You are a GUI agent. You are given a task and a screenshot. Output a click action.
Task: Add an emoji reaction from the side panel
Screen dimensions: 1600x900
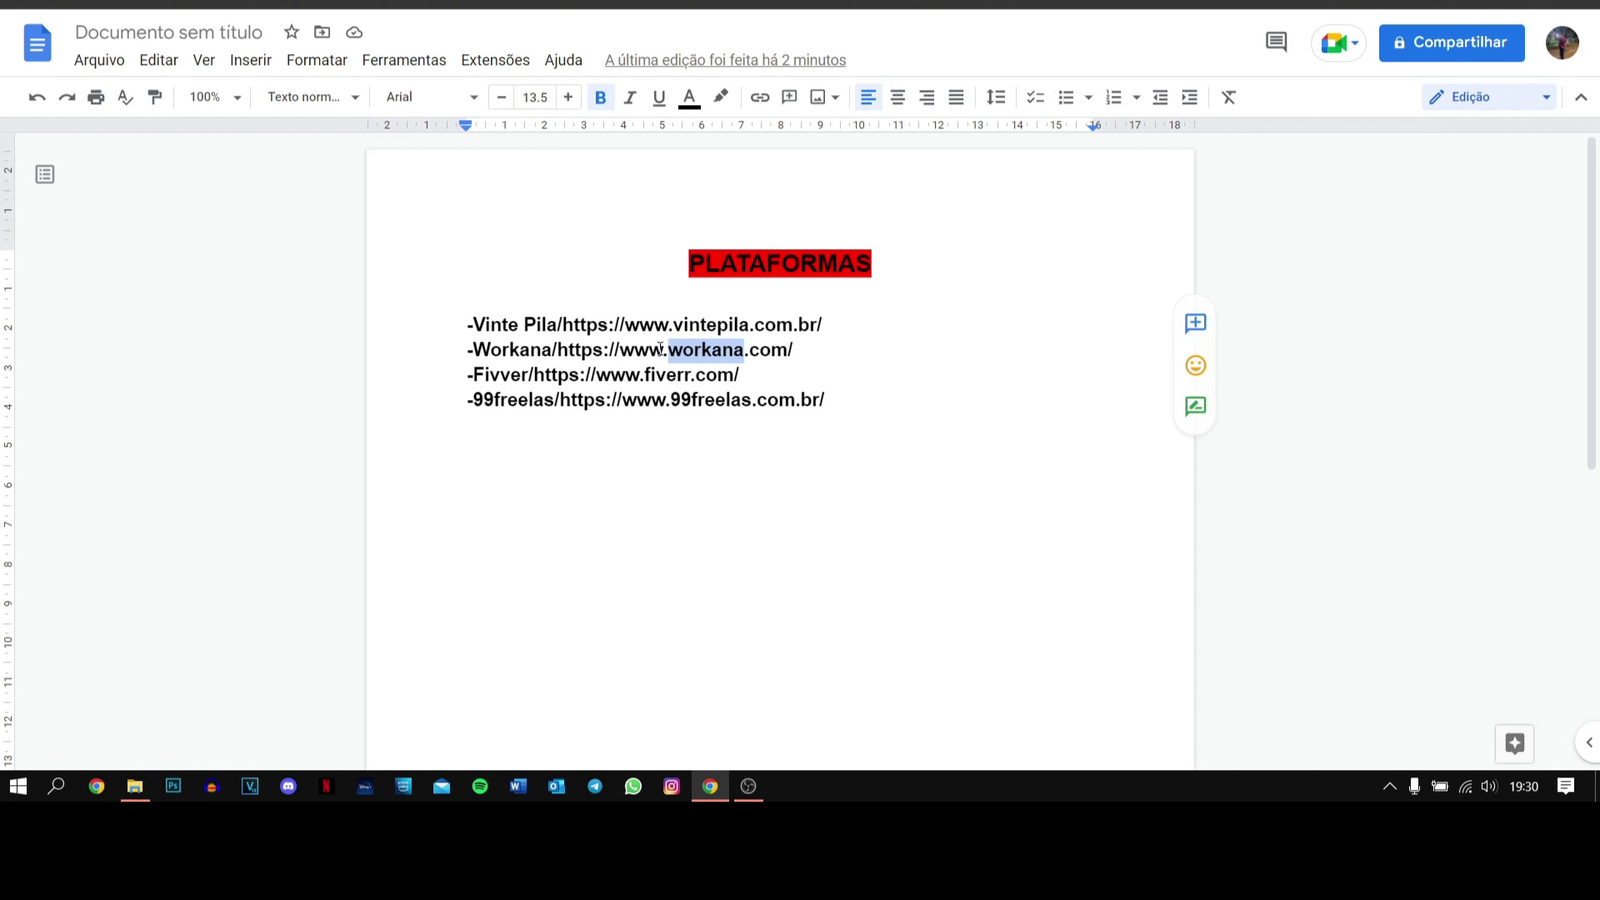[x=1195, y=365]
